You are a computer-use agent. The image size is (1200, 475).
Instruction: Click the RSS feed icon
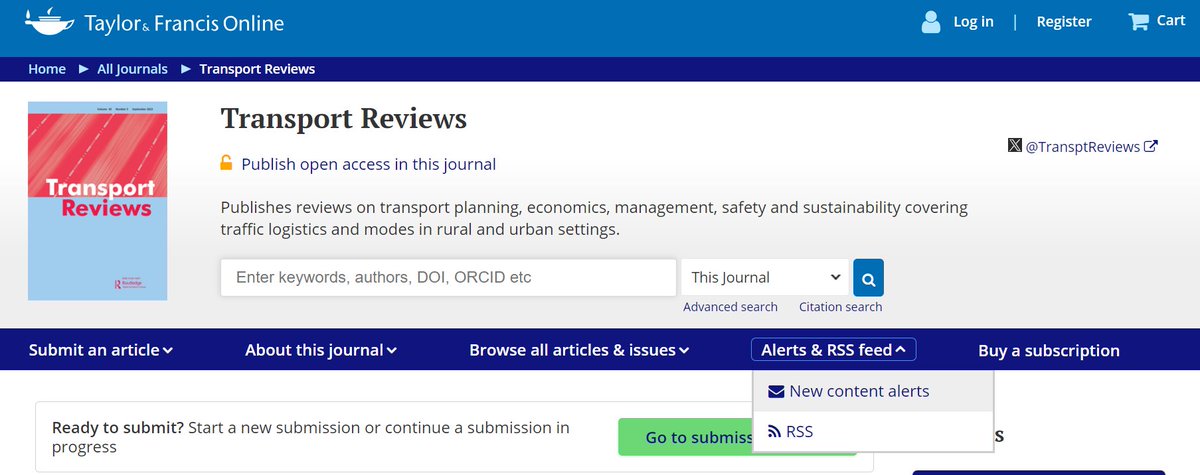pyautogui.click(x=774, y=432)
